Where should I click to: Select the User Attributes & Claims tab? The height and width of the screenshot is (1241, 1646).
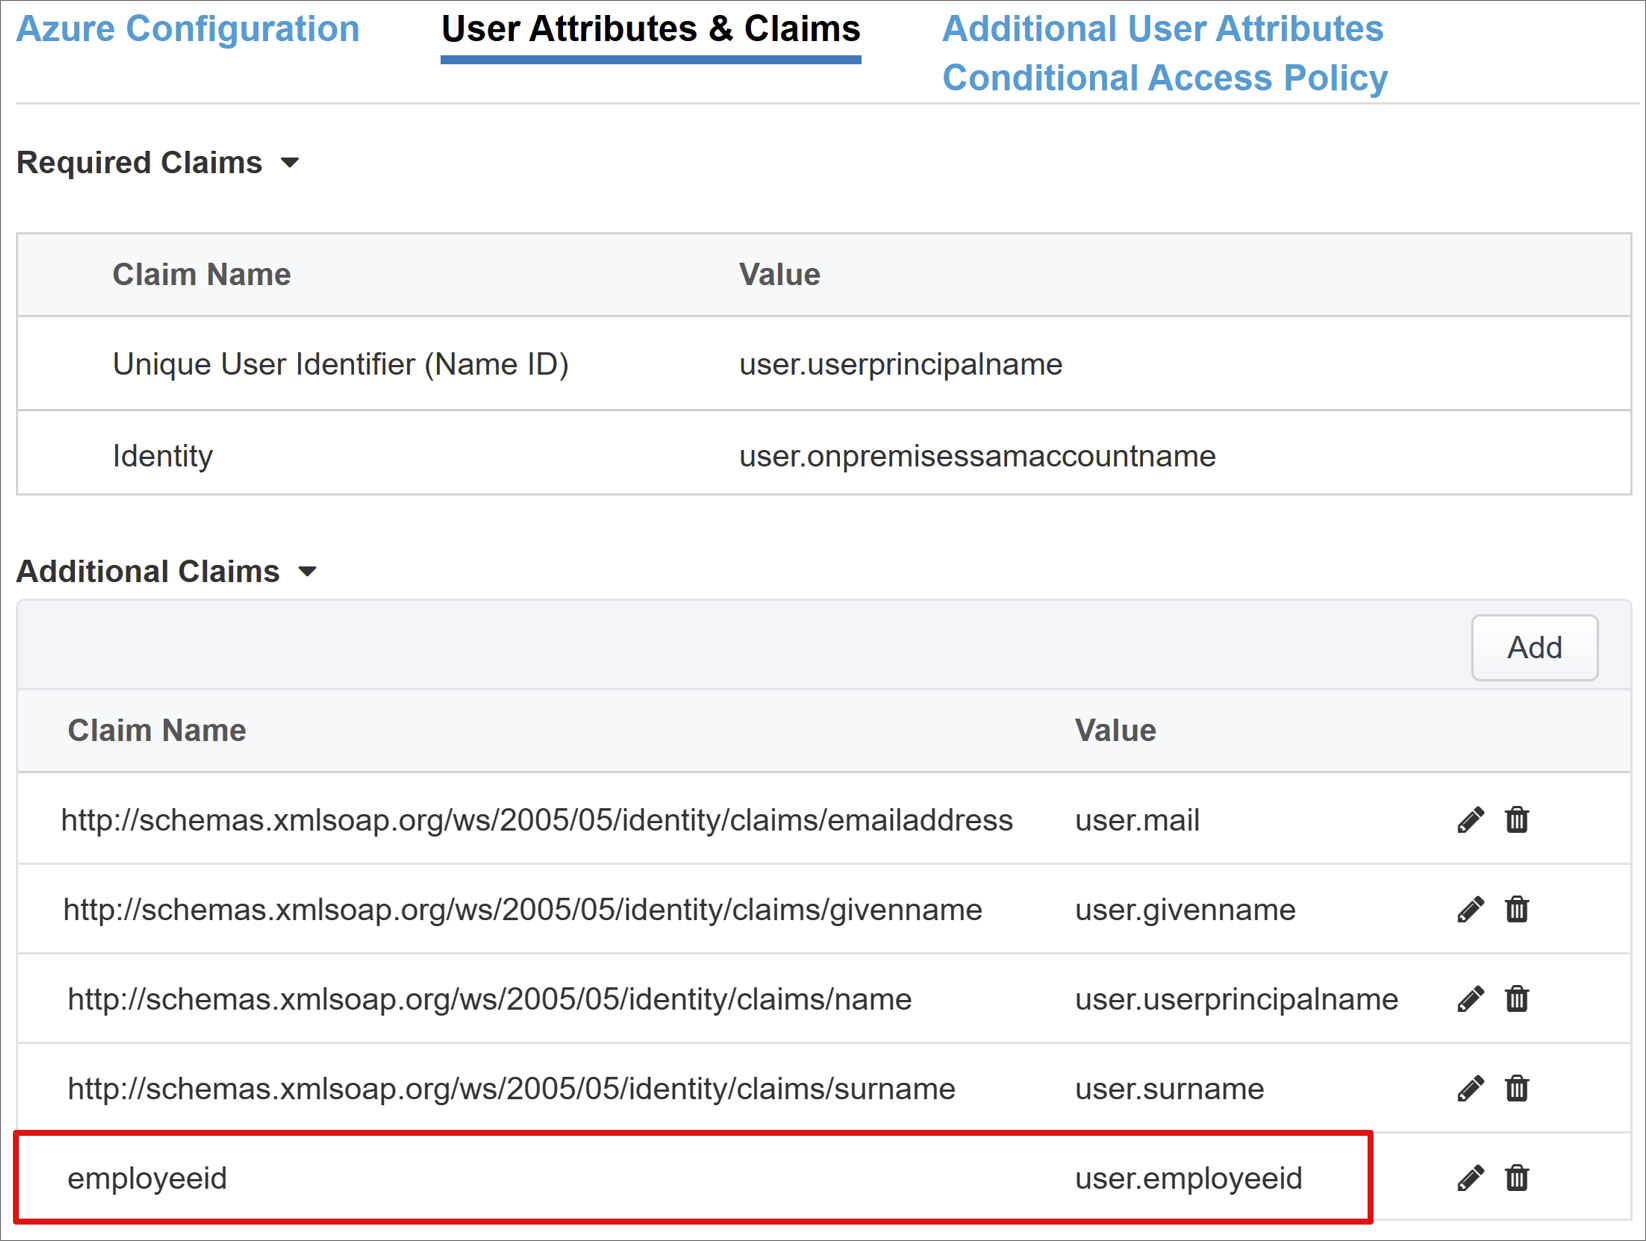[x=650, y=28]
